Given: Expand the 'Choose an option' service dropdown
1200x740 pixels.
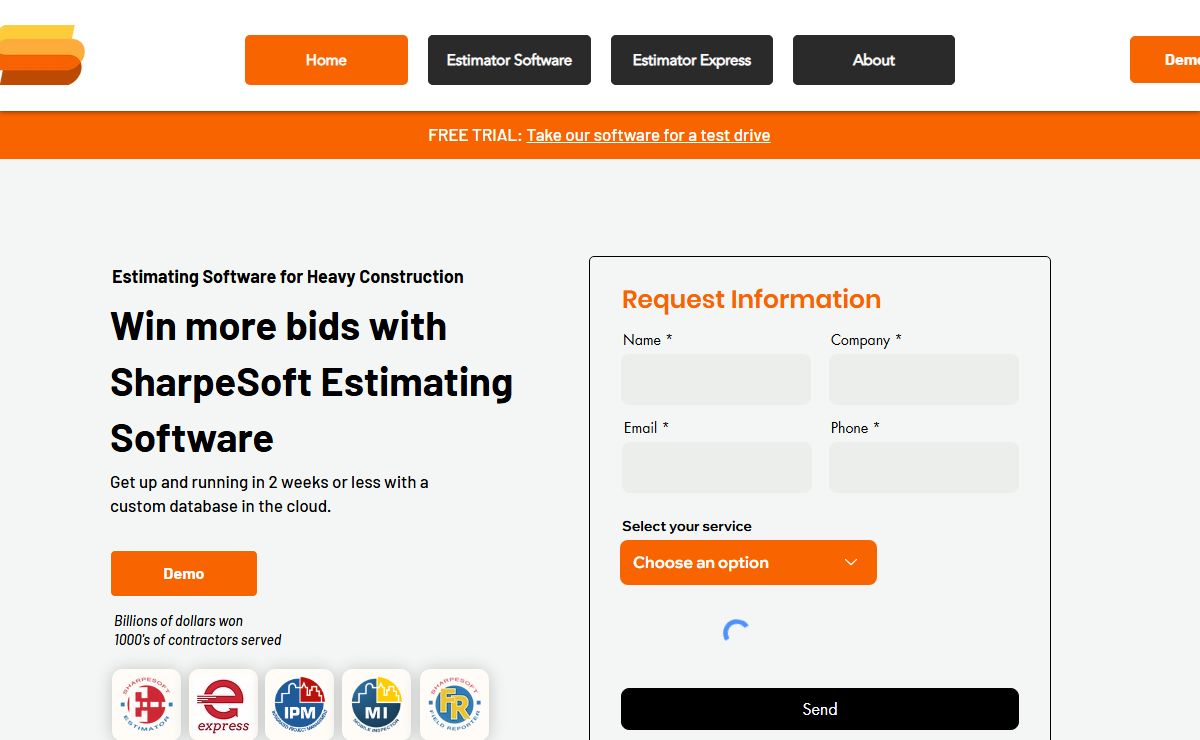Looking at the screenshot, I should tap(748, 562).
